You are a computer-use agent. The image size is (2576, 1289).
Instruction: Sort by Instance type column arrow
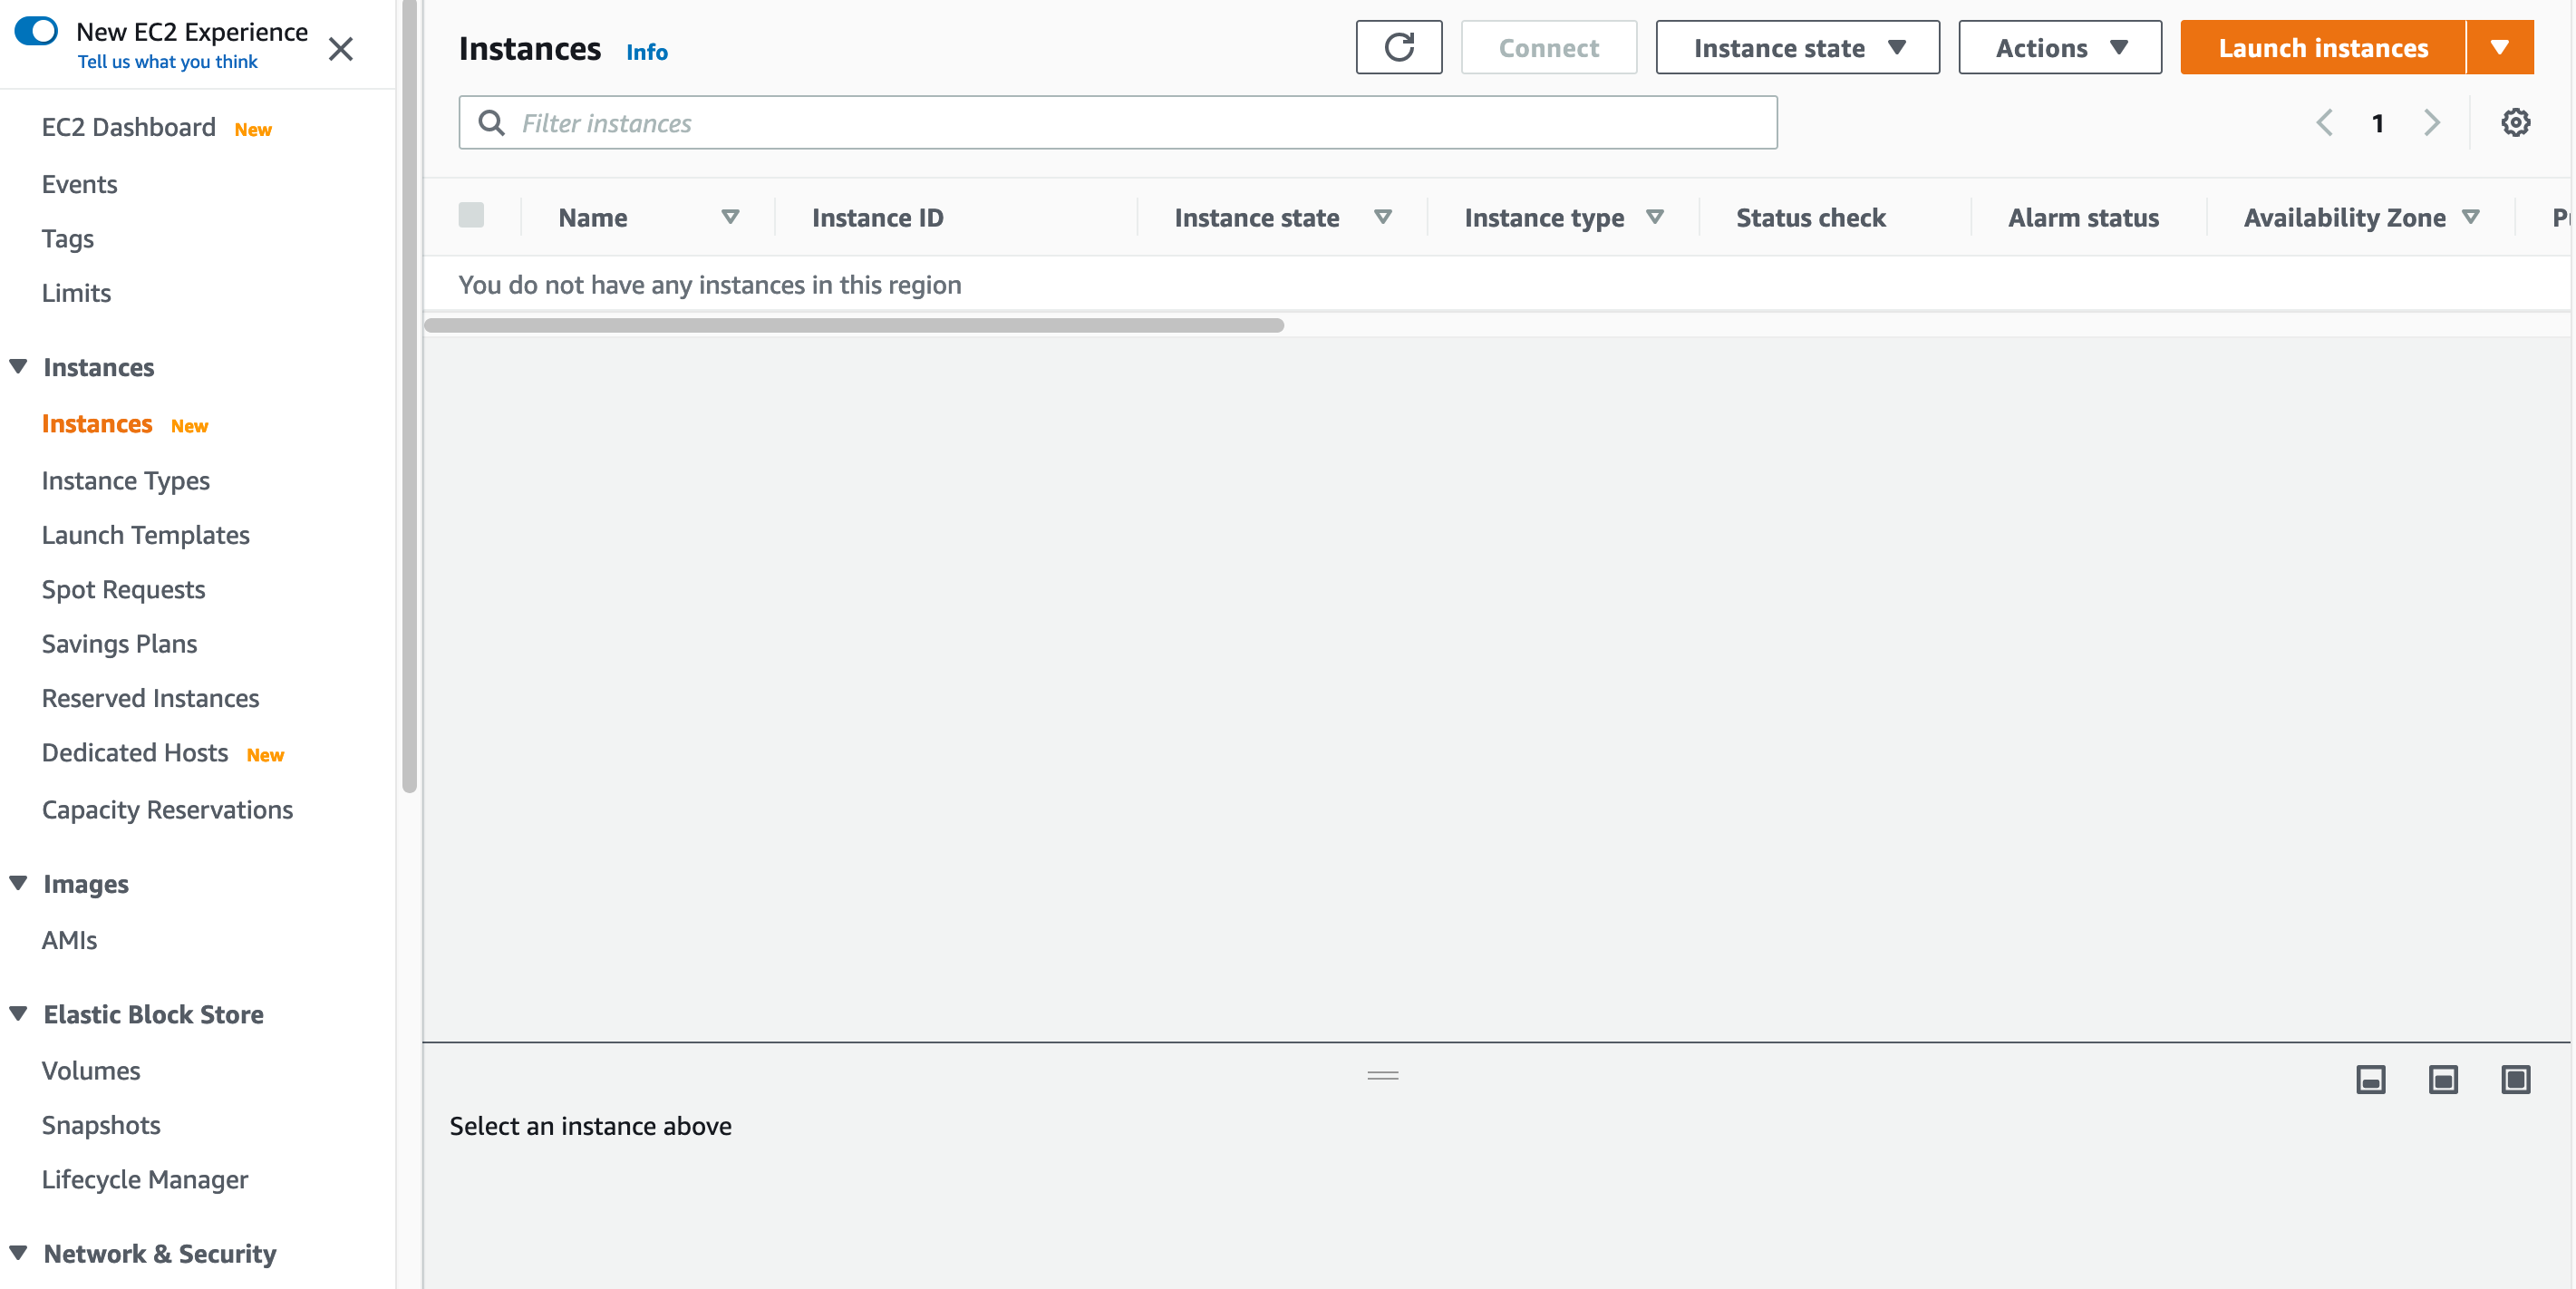(x=1655, y=217)
